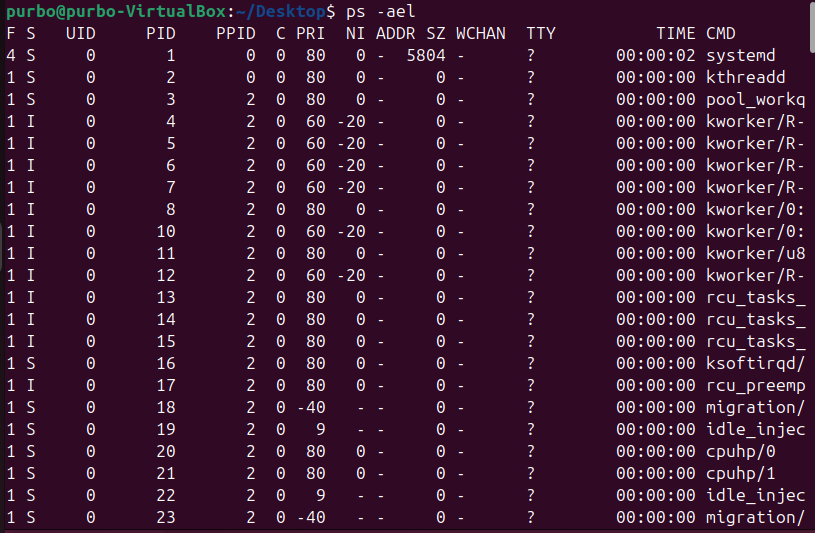The image size is (815, 533).
Task: Click the PID column header
Action: point(161,33)
